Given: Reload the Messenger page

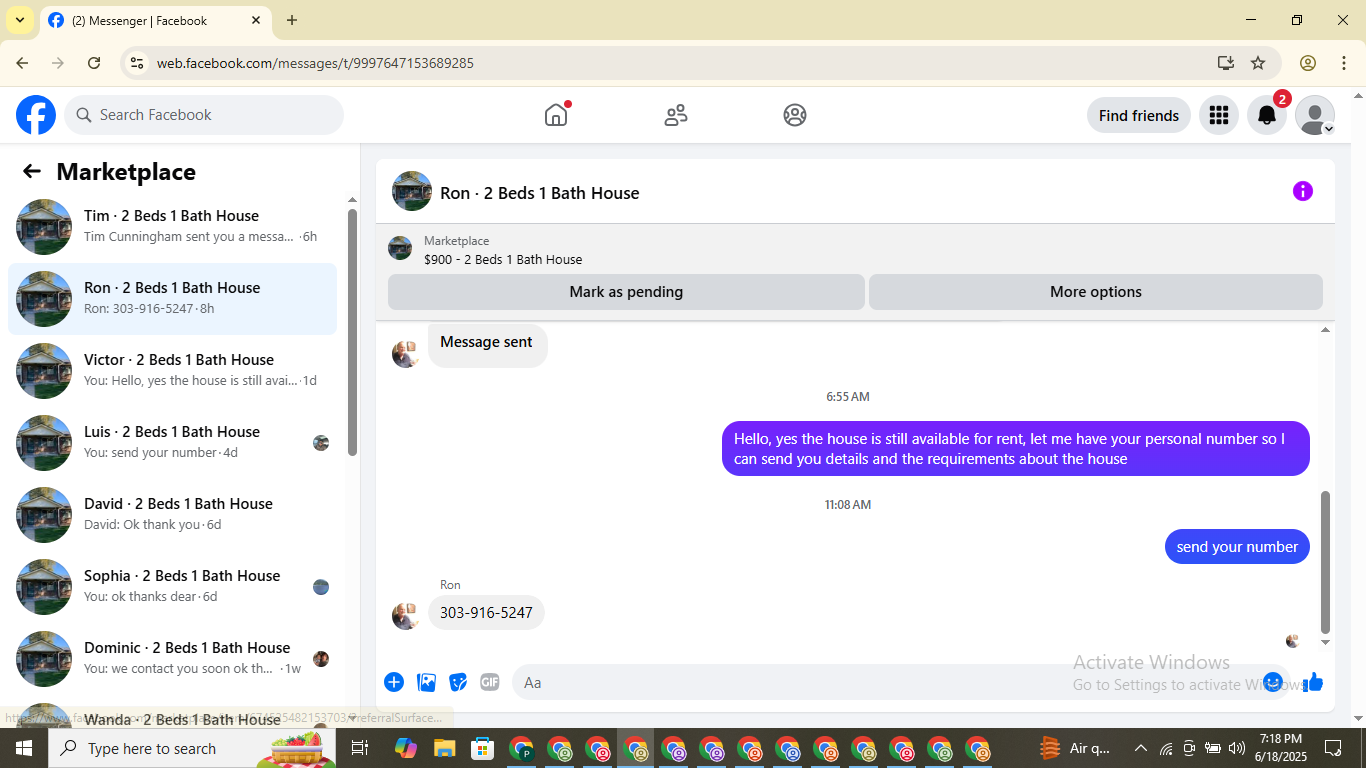Looking at the screenshot, I should (94, 63).
